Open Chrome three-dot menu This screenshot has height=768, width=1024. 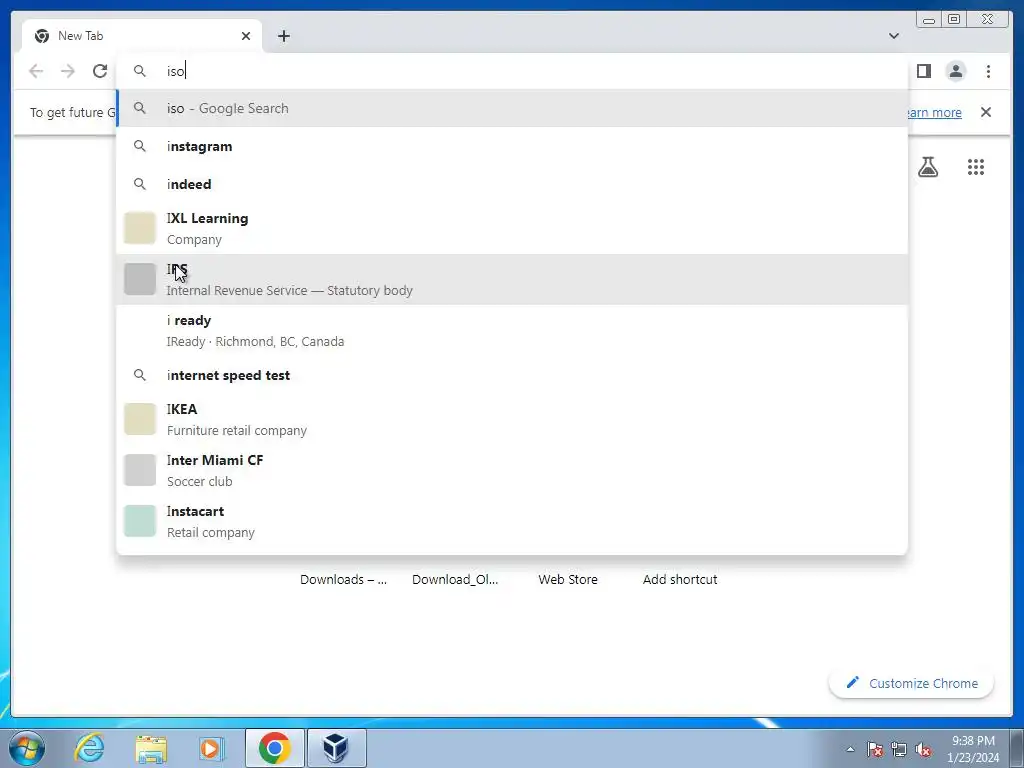click(988, 71)
